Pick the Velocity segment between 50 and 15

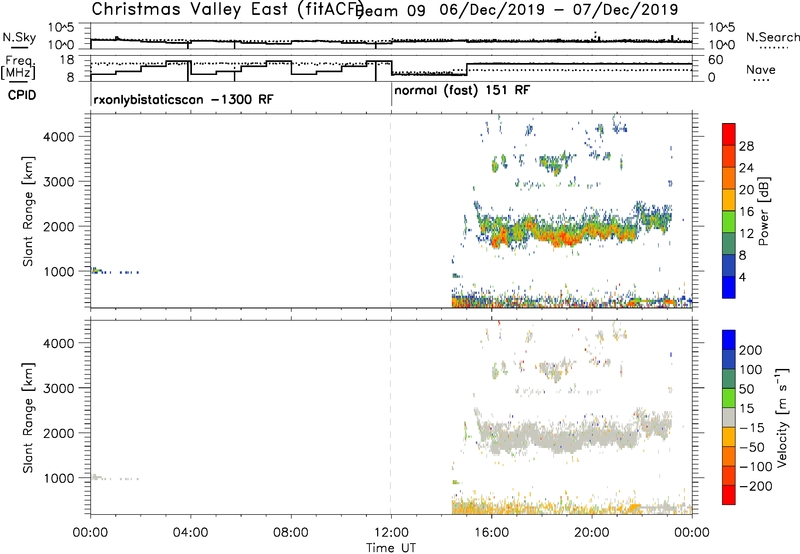click(729, 398)
